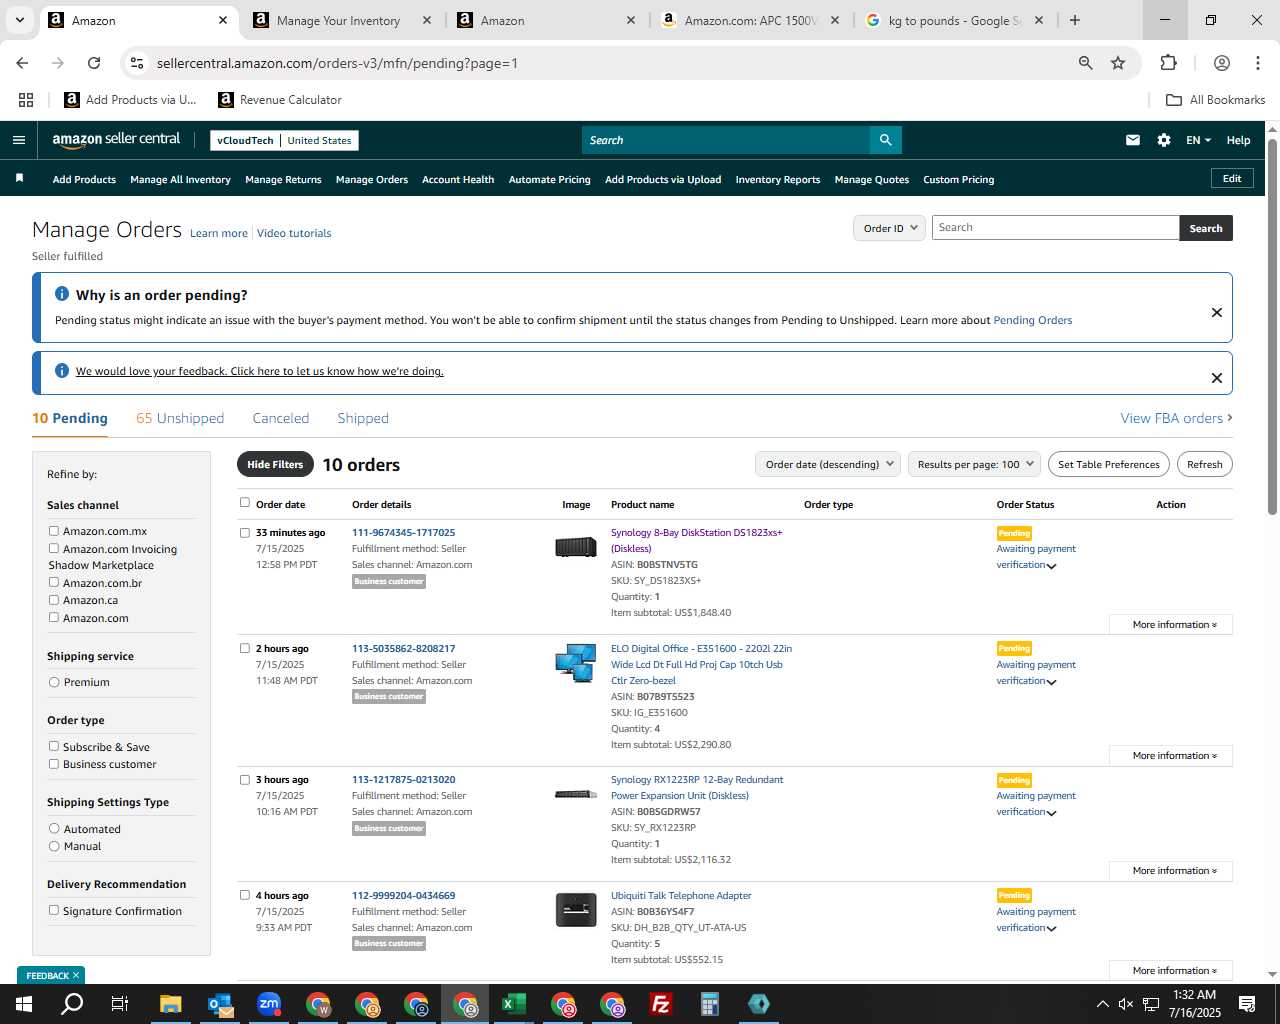Open Account Health in the nav bar
The image size is (1280, 1024).
[x=458, y=179]
